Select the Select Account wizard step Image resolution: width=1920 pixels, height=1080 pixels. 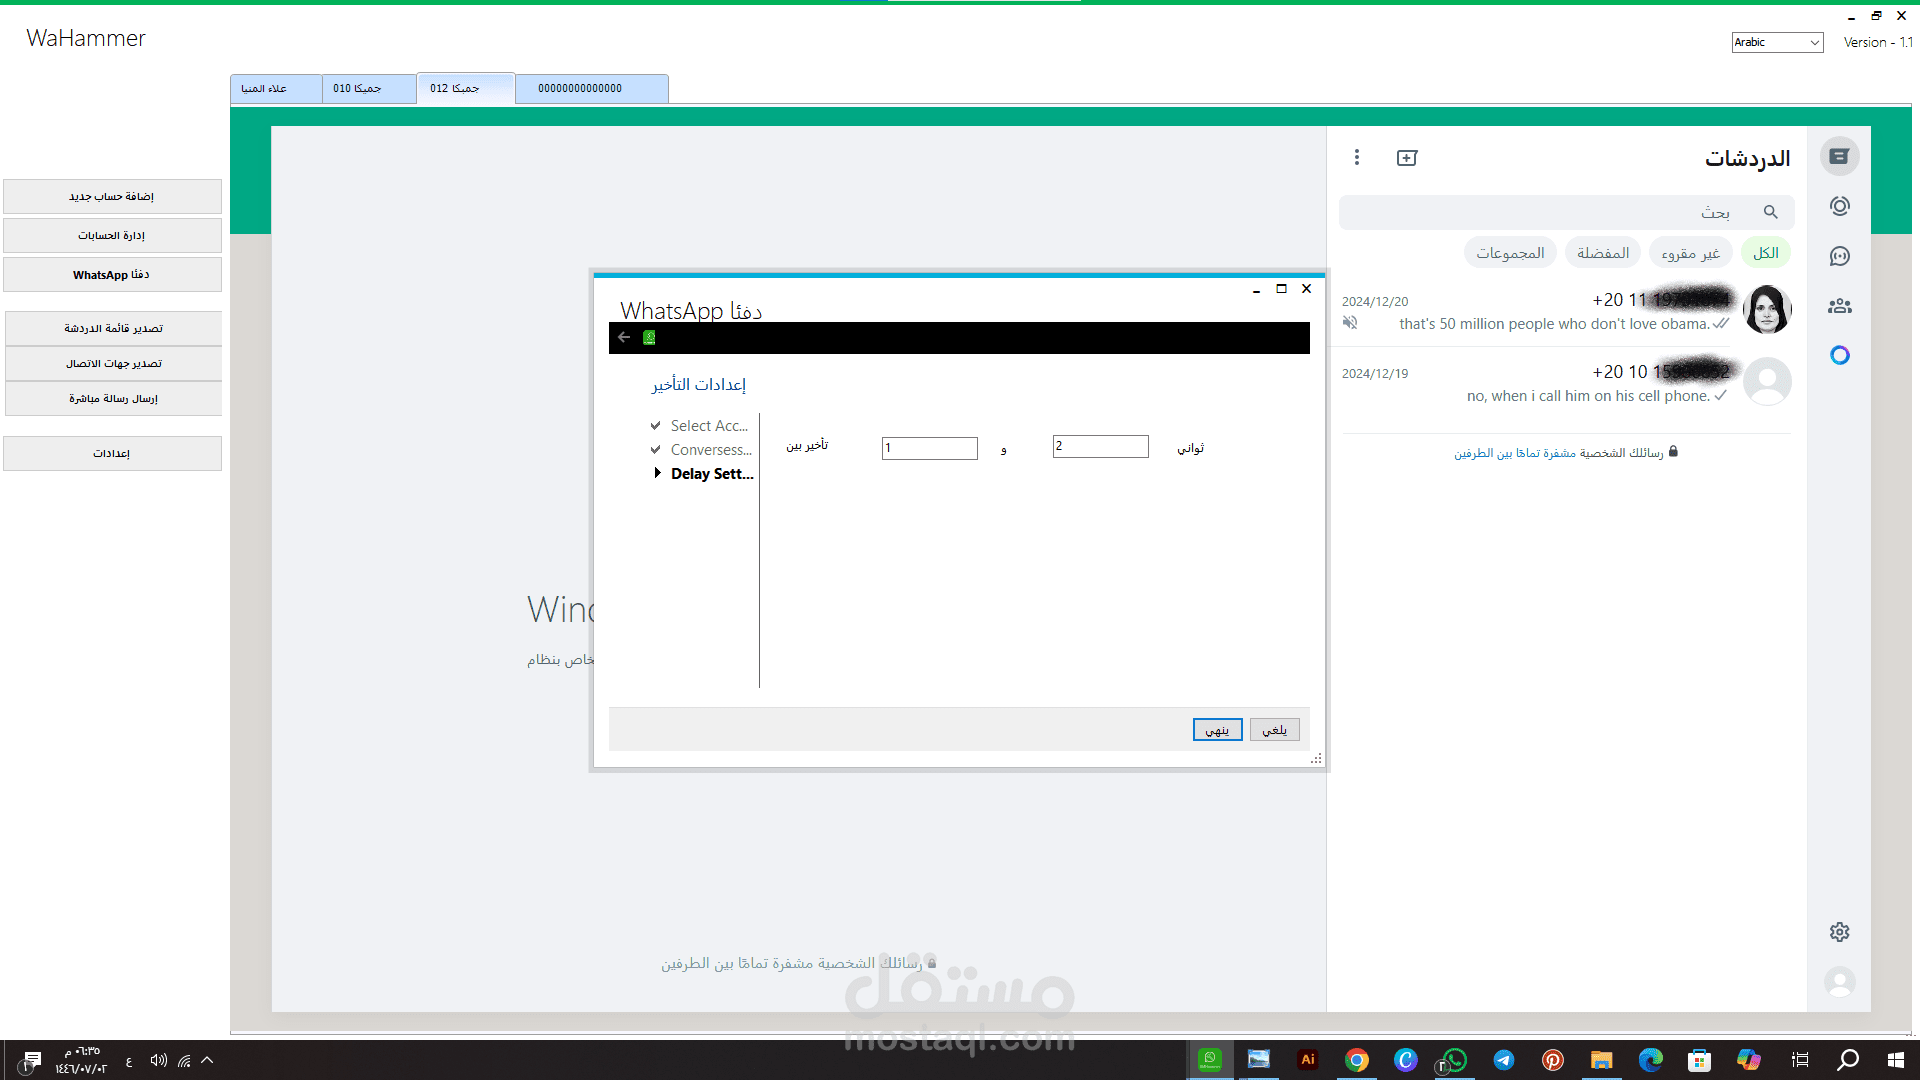point(708,426)
